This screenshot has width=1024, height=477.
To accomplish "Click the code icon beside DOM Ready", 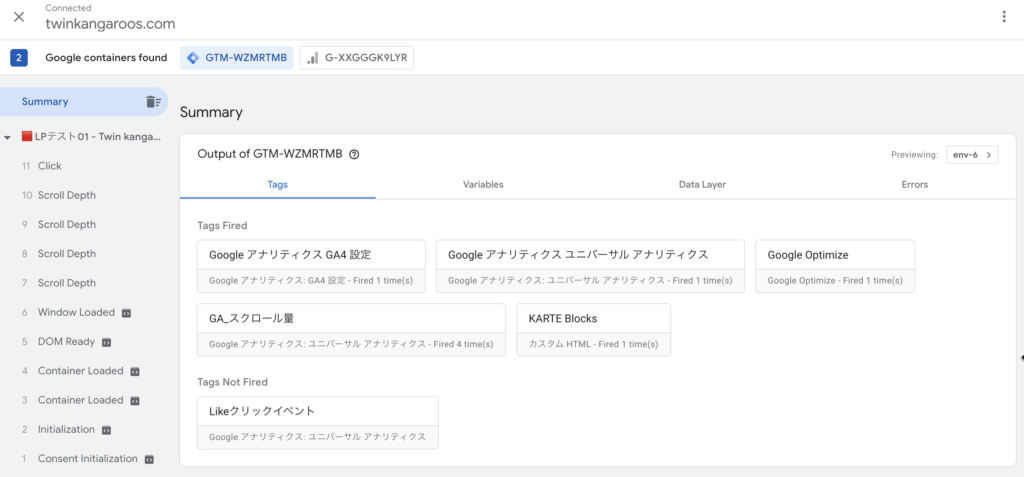I will pyautogui.click(x=106, y=342).
